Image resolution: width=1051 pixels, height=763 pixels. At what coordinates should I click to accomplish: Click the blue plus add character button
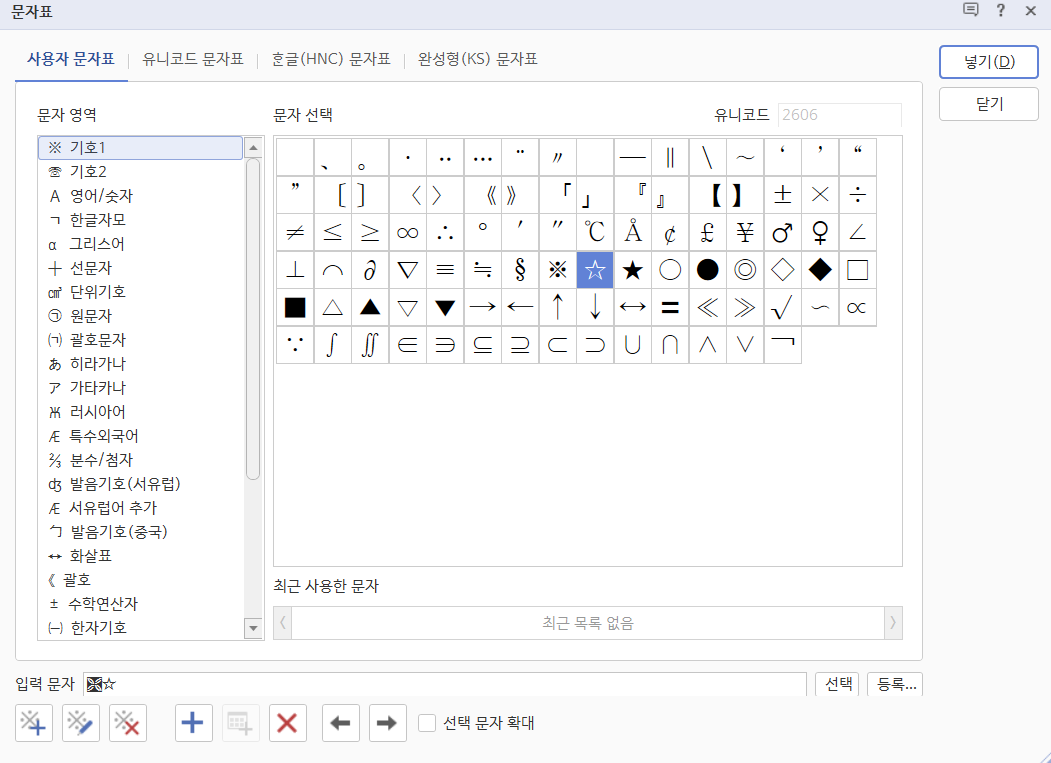click(x=194, y=723)
